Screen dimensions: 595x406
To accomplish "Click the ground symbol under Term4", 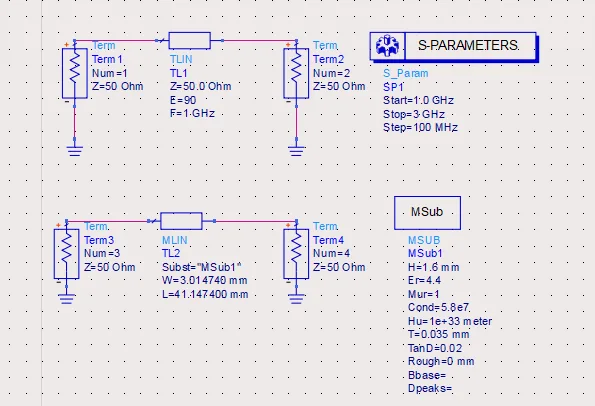I will (296, 299).
